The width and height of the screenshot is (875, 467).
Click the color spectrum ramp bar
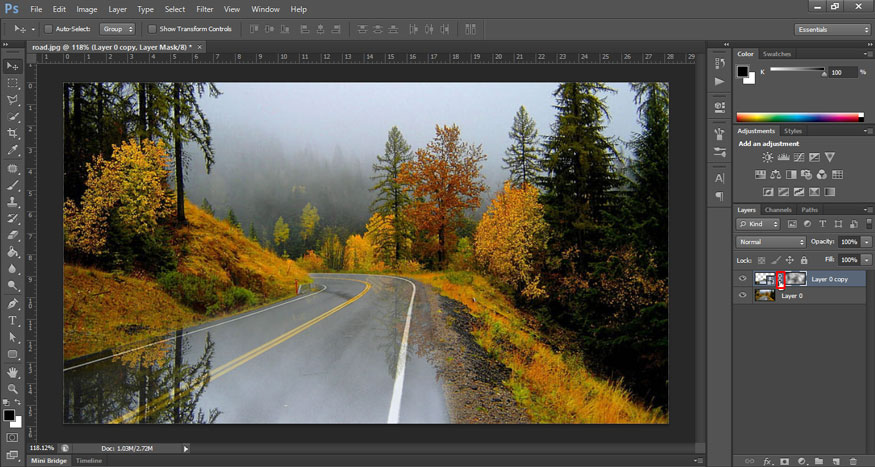(x=799, y=118)
